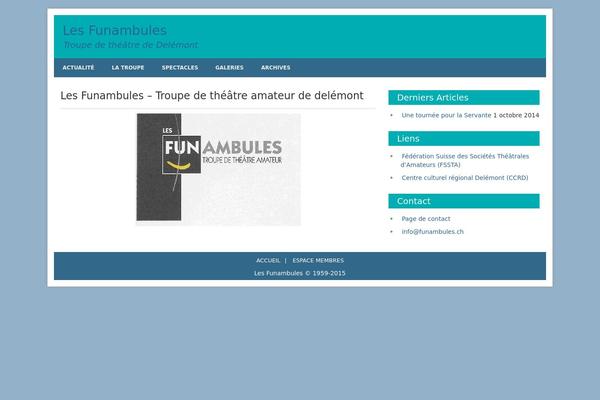The image size is (600, 400).
Task: Click the Liens sidebar heading
Action: click(464, 139)
